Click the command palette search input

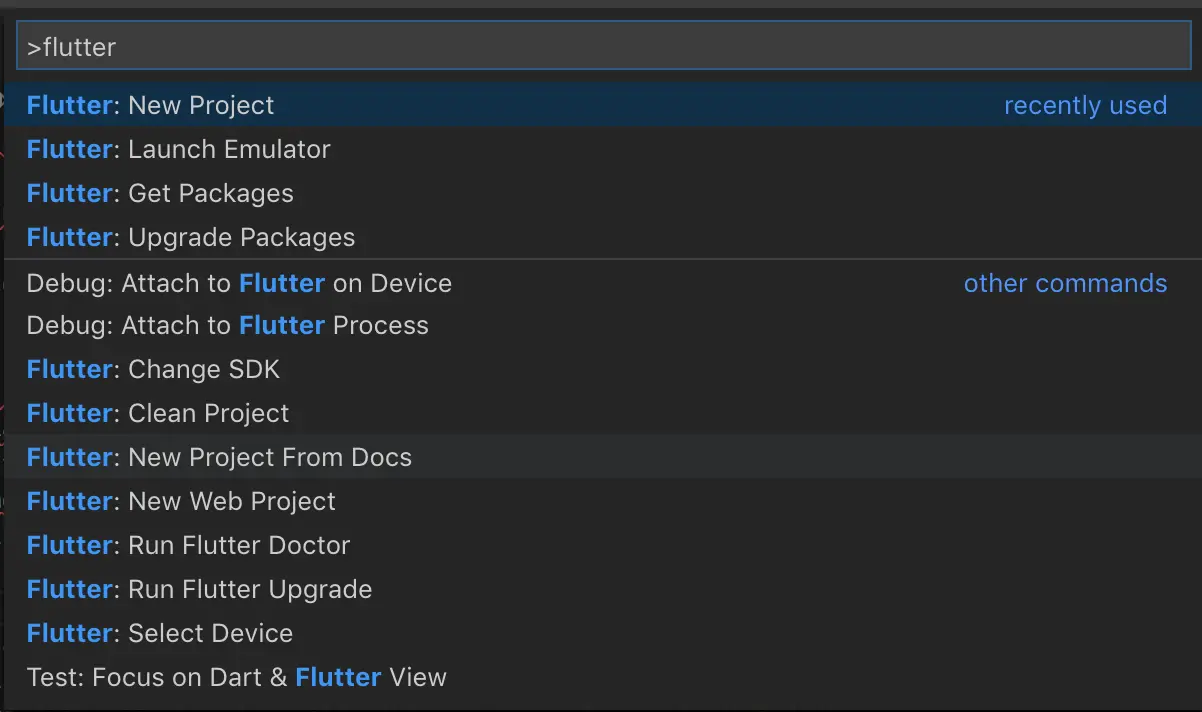(600, 46)
